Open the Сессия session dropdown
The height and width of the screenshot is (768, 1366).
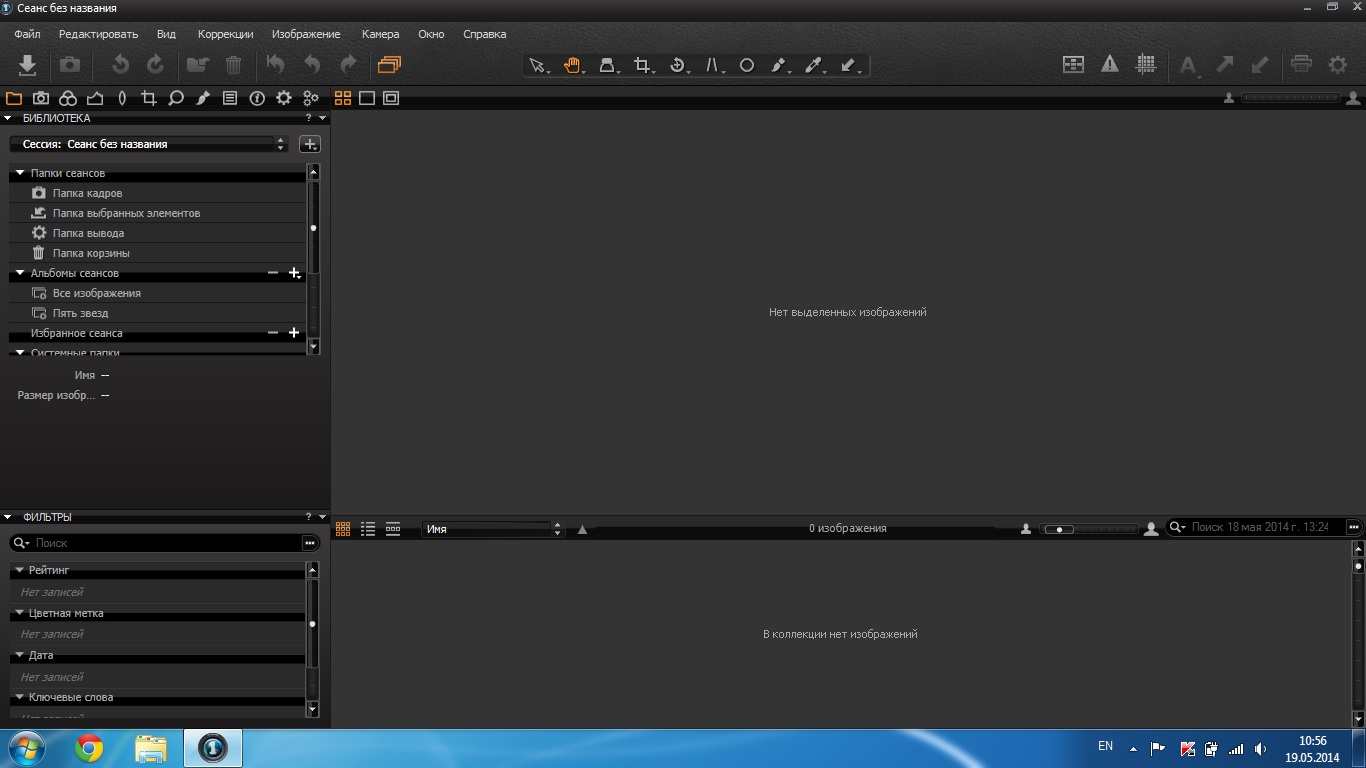pos(150,144)
